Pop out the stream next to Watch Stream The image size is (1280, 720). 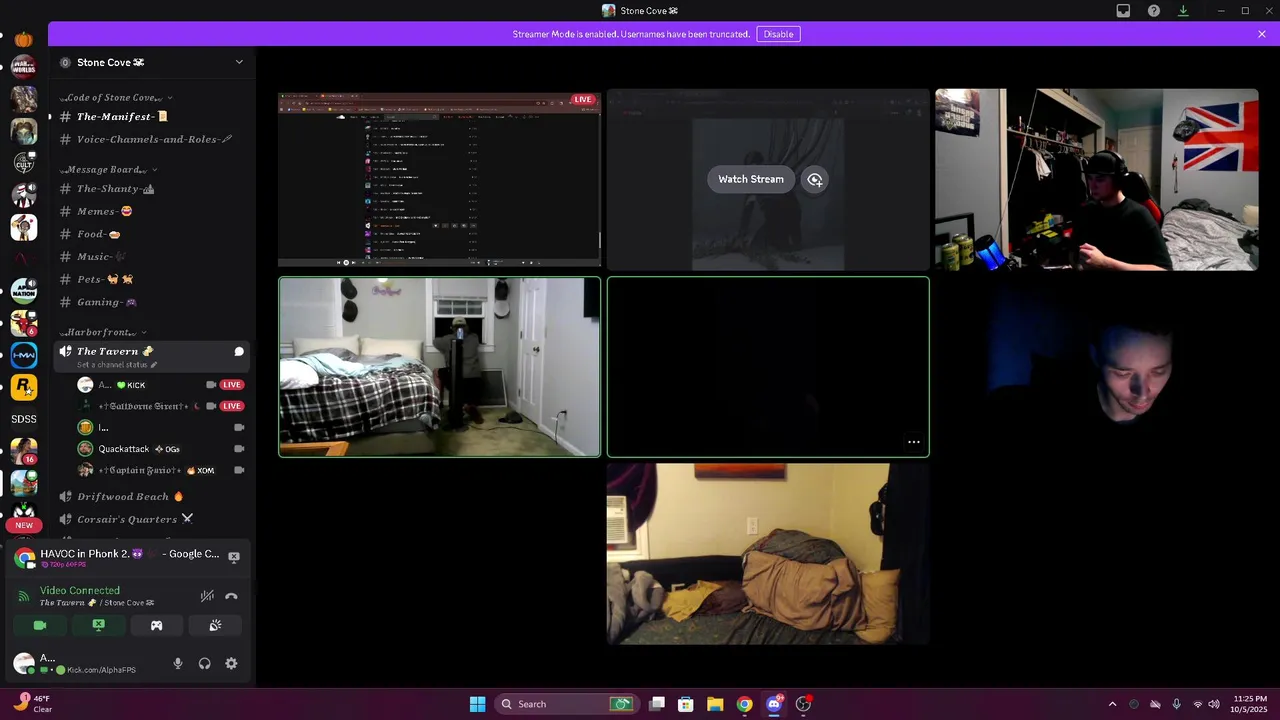pos(815,180)
